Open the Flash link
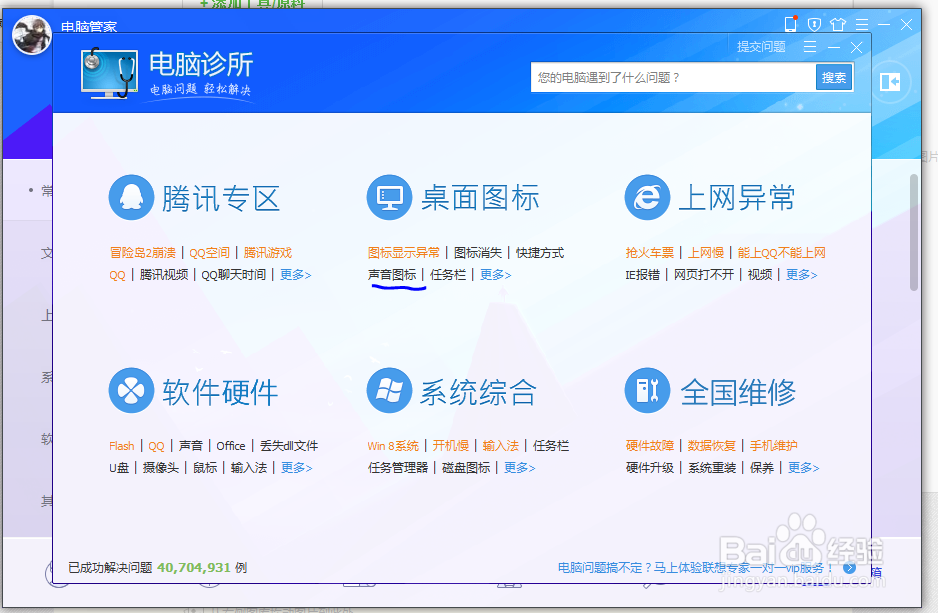938x613 pixels. tap(121, 446)
